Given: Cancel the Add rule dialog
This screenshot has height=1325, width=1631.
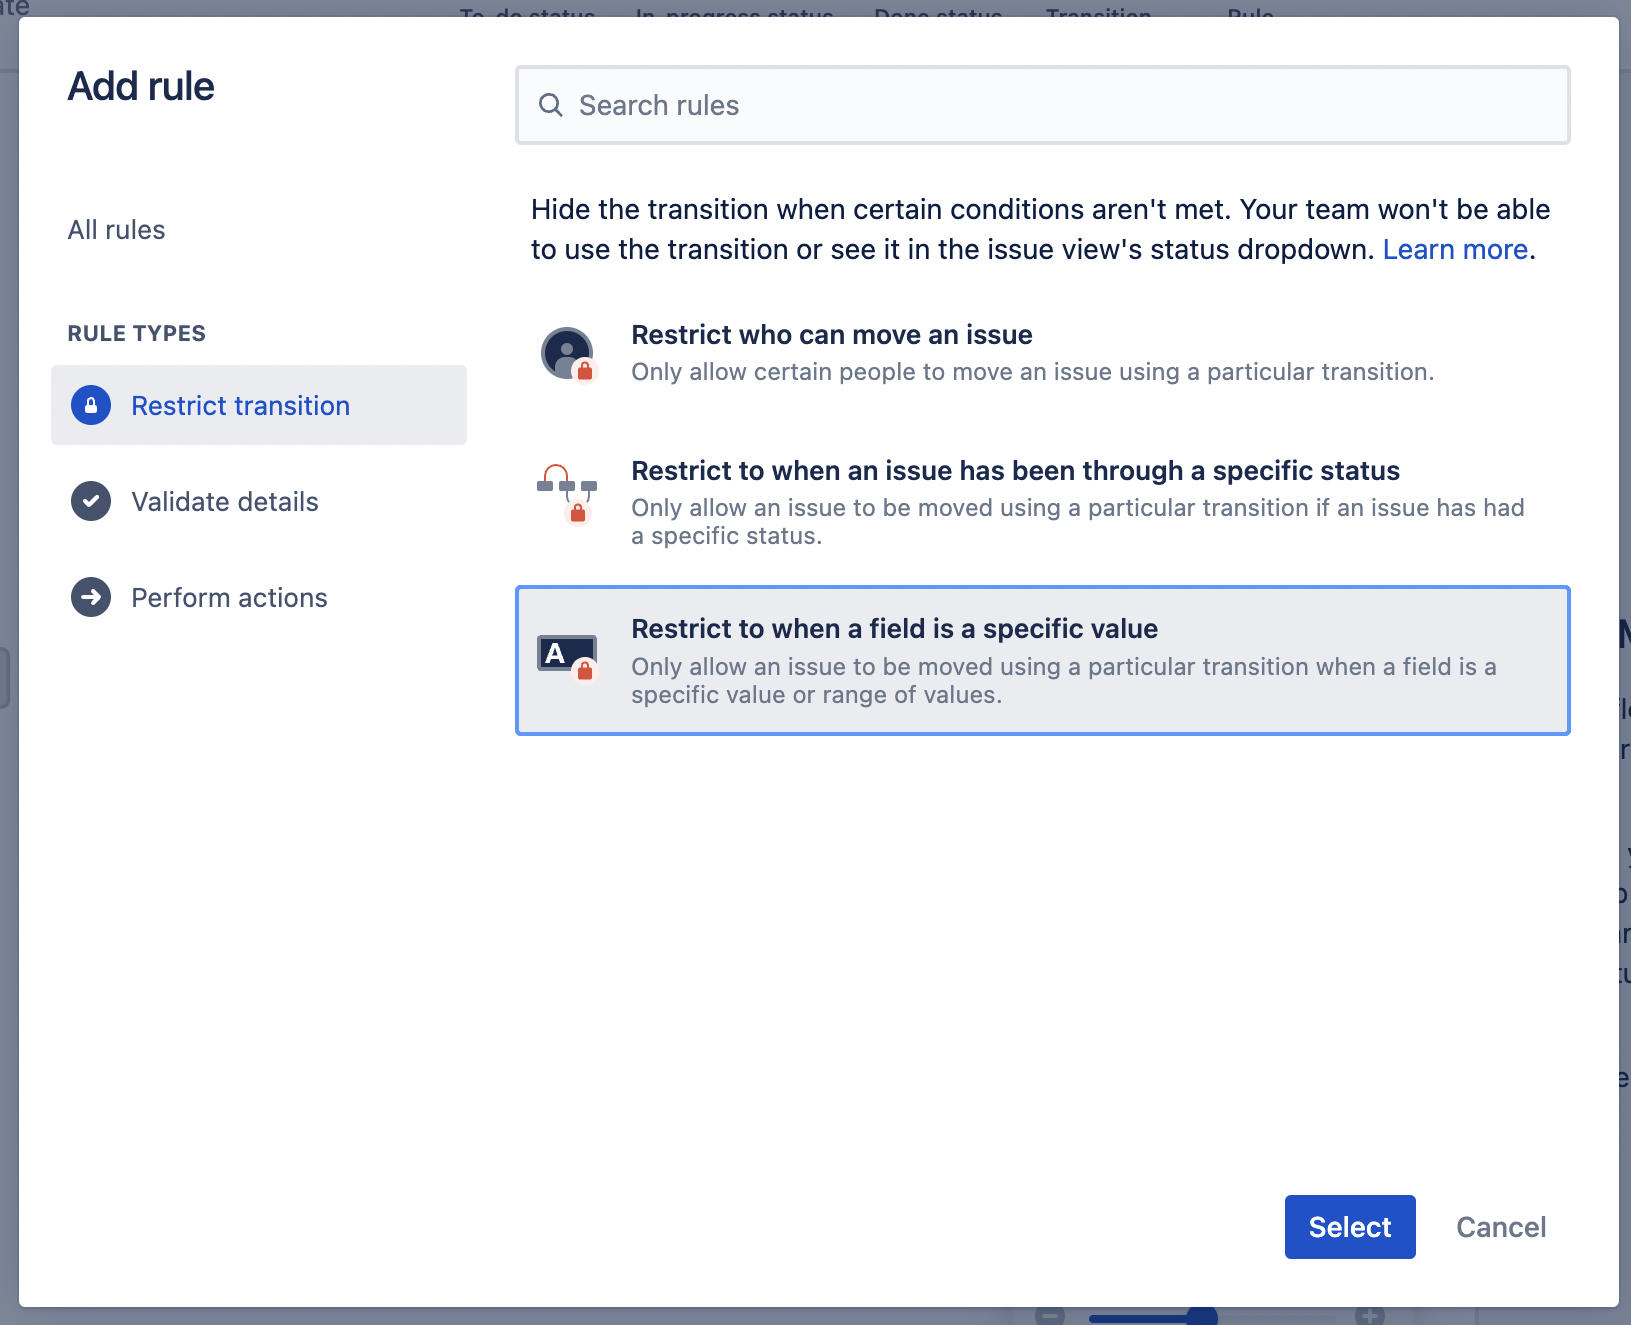Looking at the screenshot, I should [1500, 1227].
